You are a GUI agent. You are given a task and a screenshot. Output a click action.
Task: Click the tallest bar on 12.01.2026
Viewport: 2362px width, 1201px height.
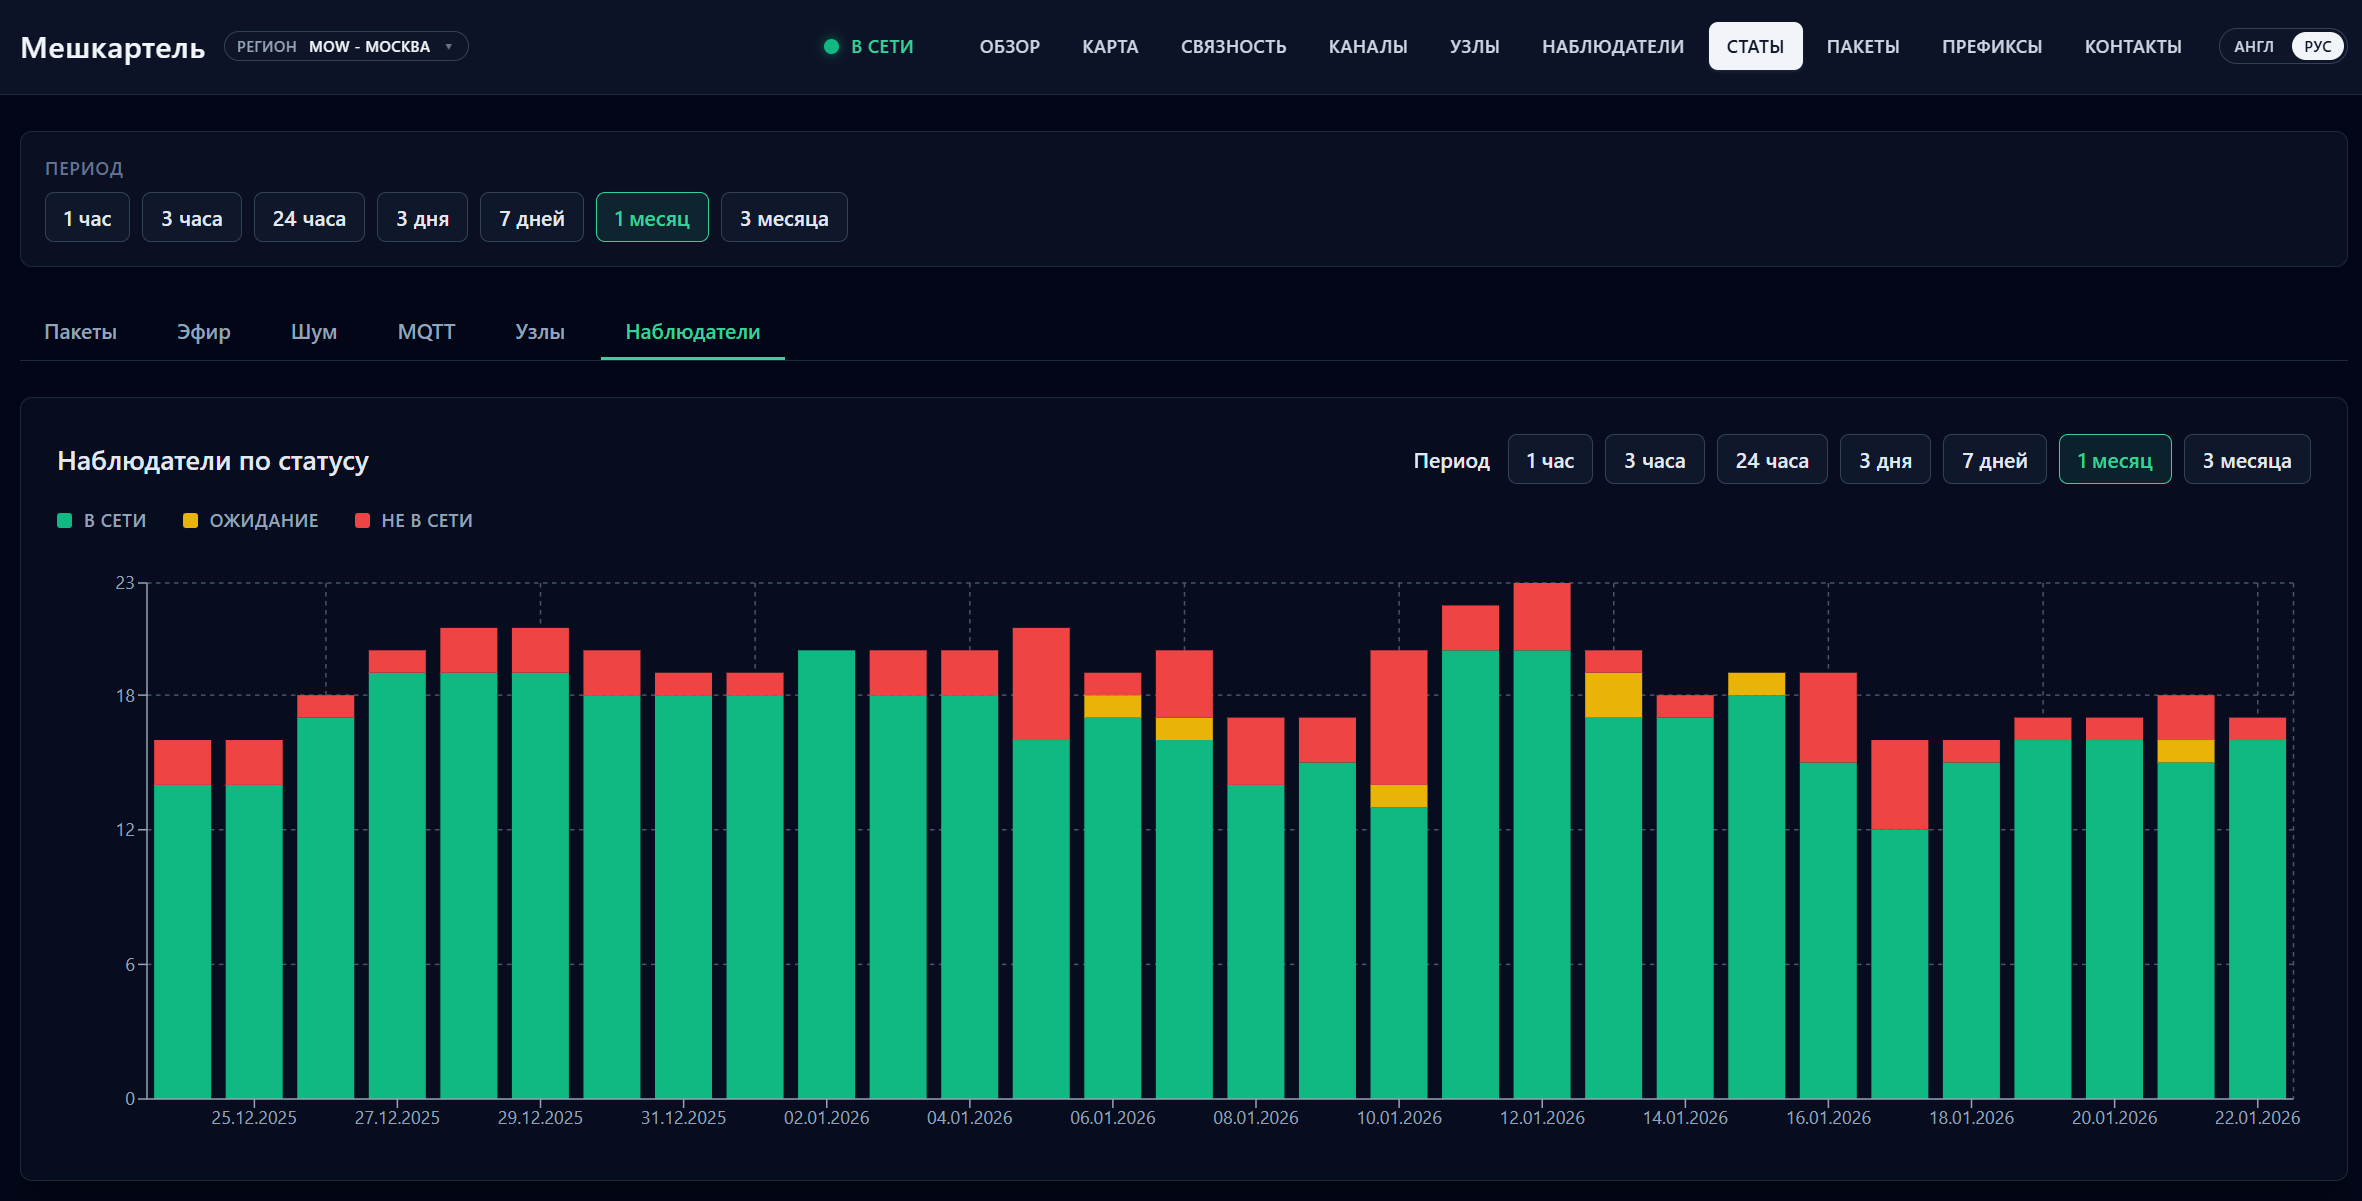pos(1542,840)
